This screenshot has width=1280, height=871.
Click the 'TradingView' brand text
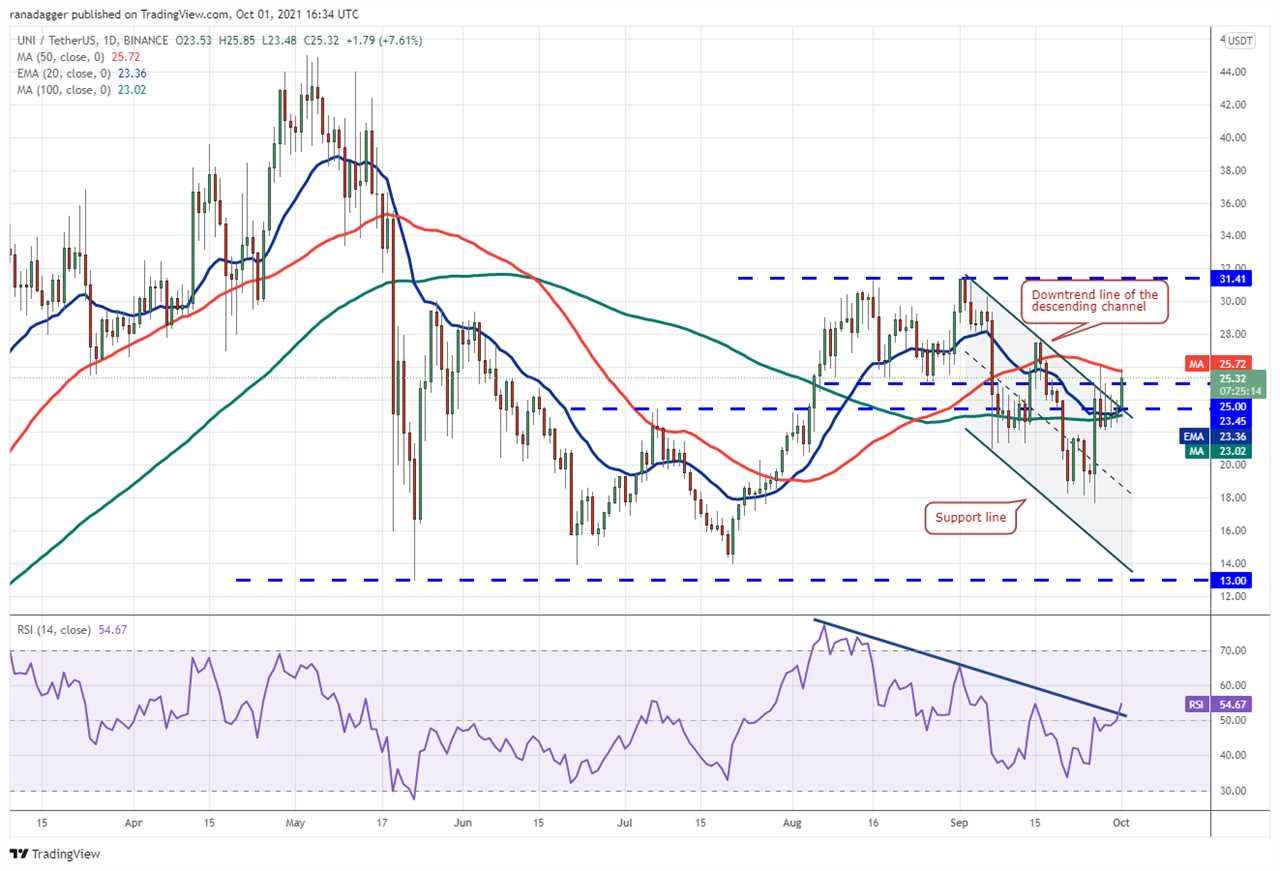click(68, 854)
